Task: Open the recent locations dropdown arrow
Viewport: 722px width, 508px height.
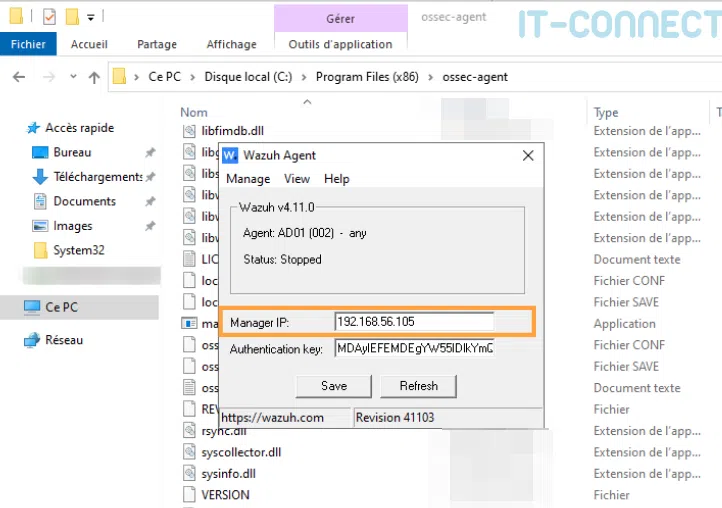Action: coord(73,76)
